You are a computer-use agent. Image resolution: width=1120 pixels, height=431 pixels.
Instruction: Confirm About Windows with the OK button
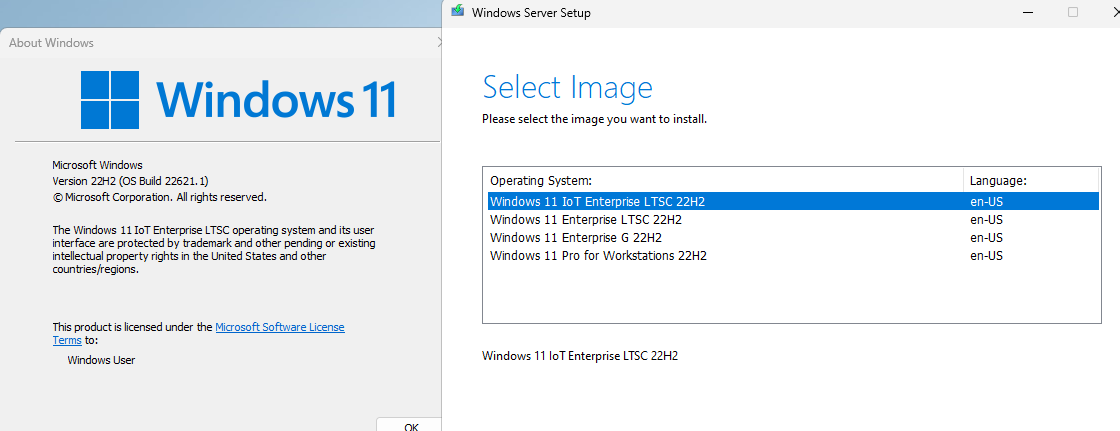[x=410, y=425]
